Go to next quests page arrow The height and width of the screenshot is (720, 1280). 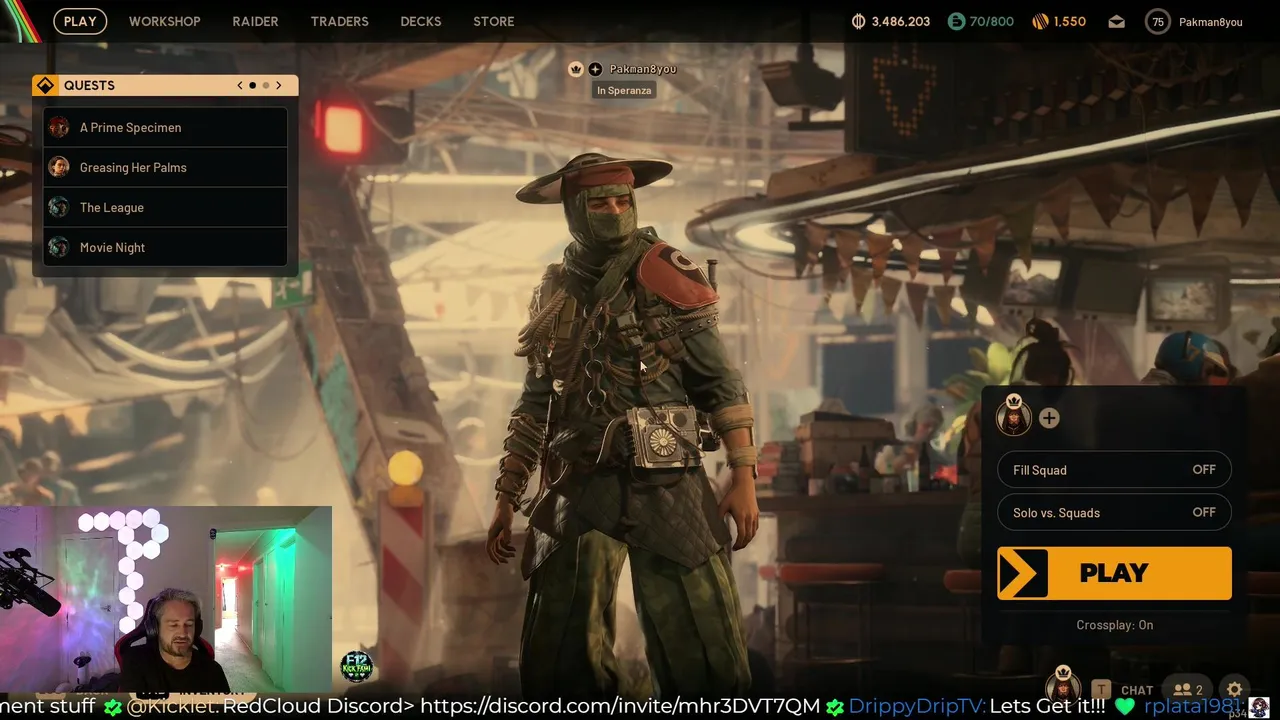tap(279, 85)
